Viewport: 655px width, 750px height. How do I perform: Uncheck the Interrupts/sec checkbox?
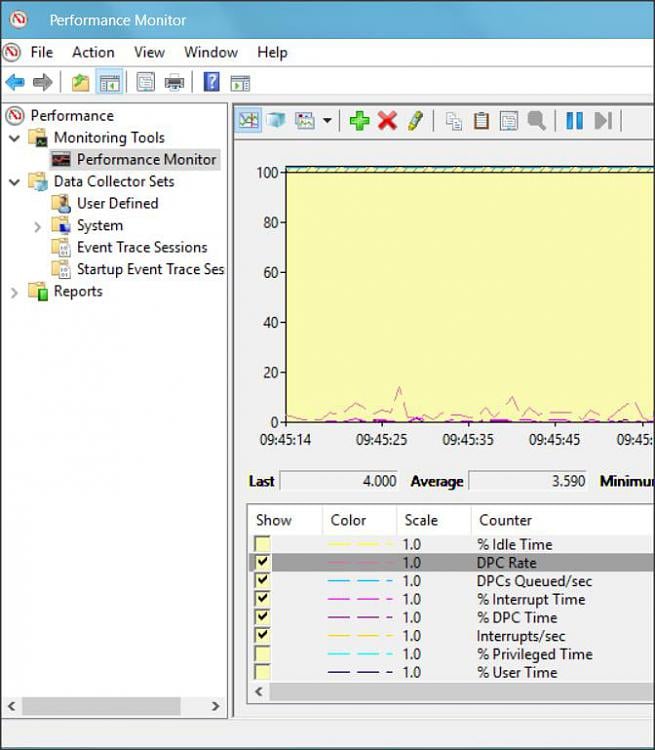(x=262, y=635)
